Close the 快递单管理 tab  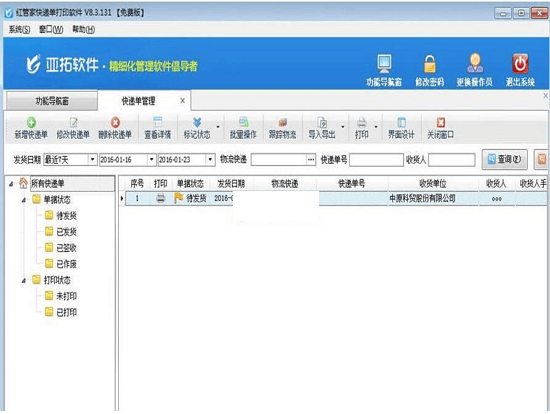[182, 101]
